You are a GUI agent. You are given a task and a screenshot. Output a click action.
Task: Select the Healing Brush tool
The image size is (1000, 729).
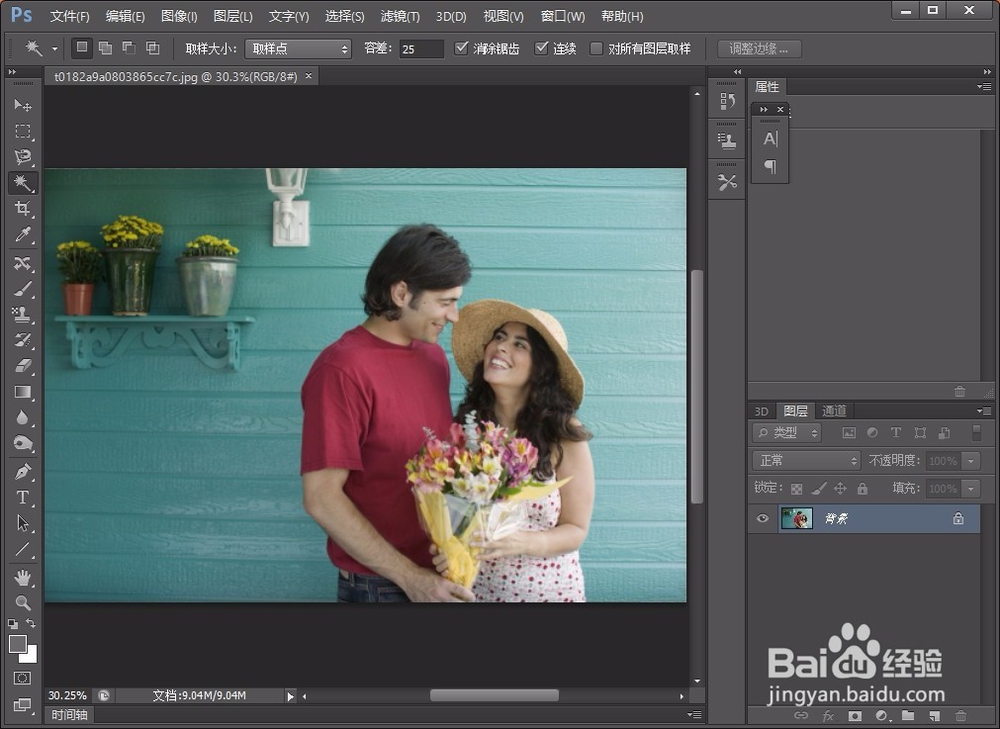click(x=23, y=263)
